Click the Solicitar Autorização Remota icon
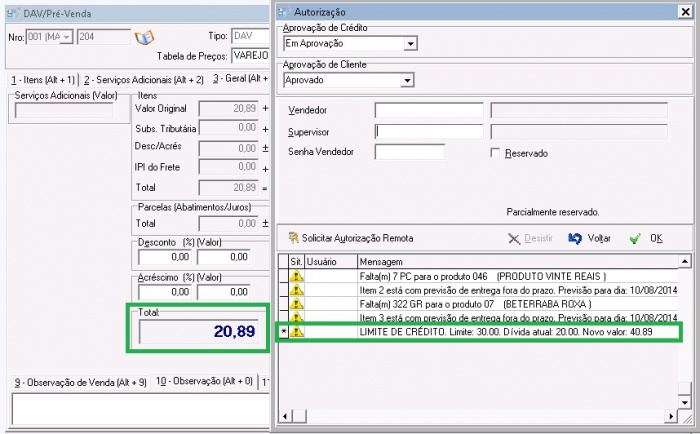The height and width of the screenshot is (434, 700). click(x=293, y=238)
